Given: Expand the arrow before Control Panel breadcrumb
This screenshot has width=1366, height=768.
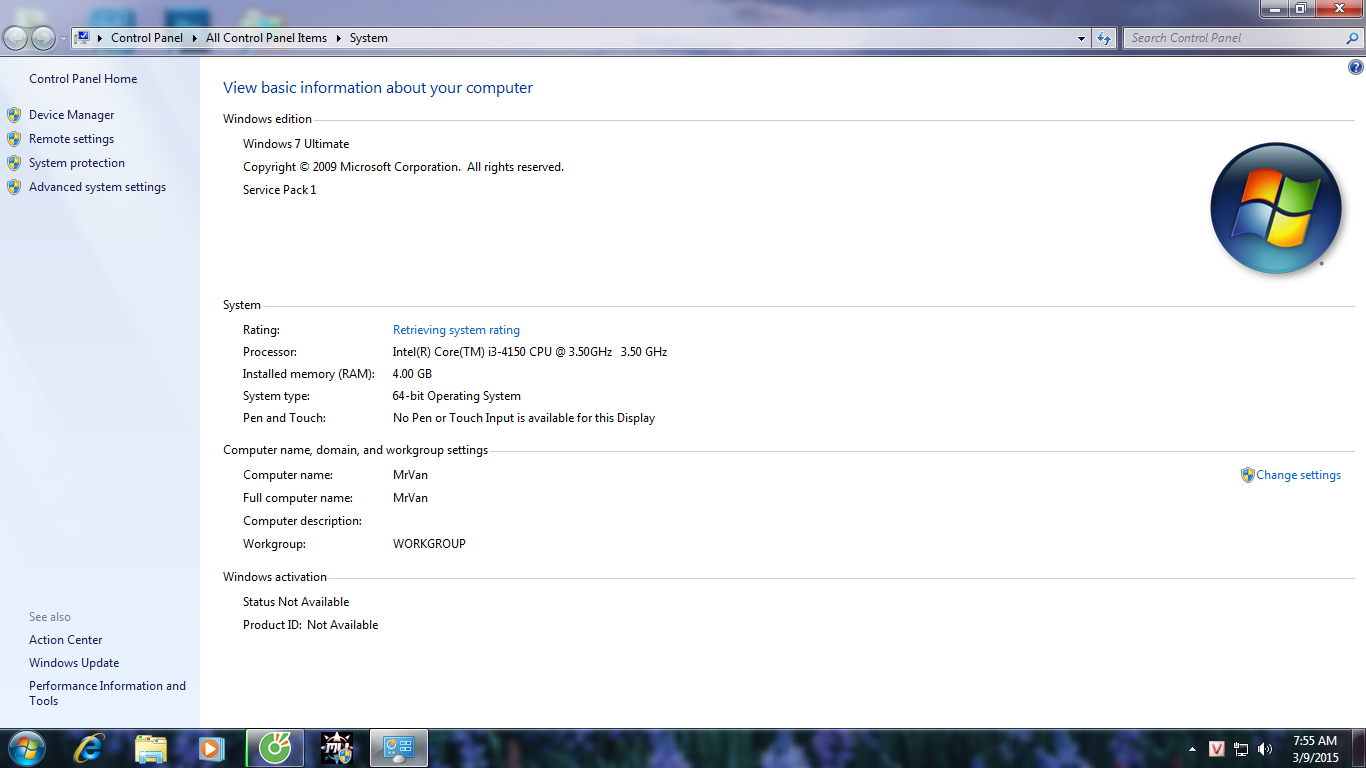Looking at the screenshot, I should click(x=100, y=38).
